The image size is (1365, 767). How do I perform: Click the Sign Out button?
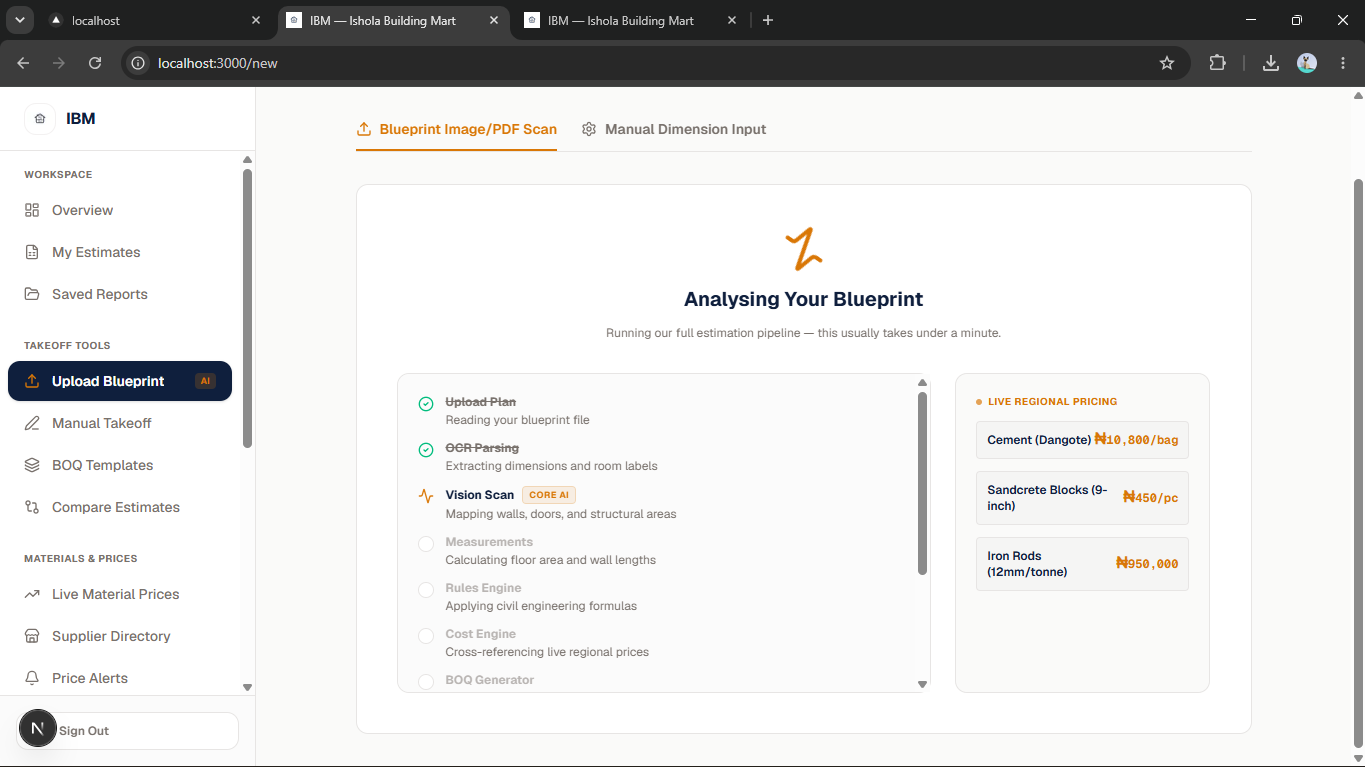127,731
